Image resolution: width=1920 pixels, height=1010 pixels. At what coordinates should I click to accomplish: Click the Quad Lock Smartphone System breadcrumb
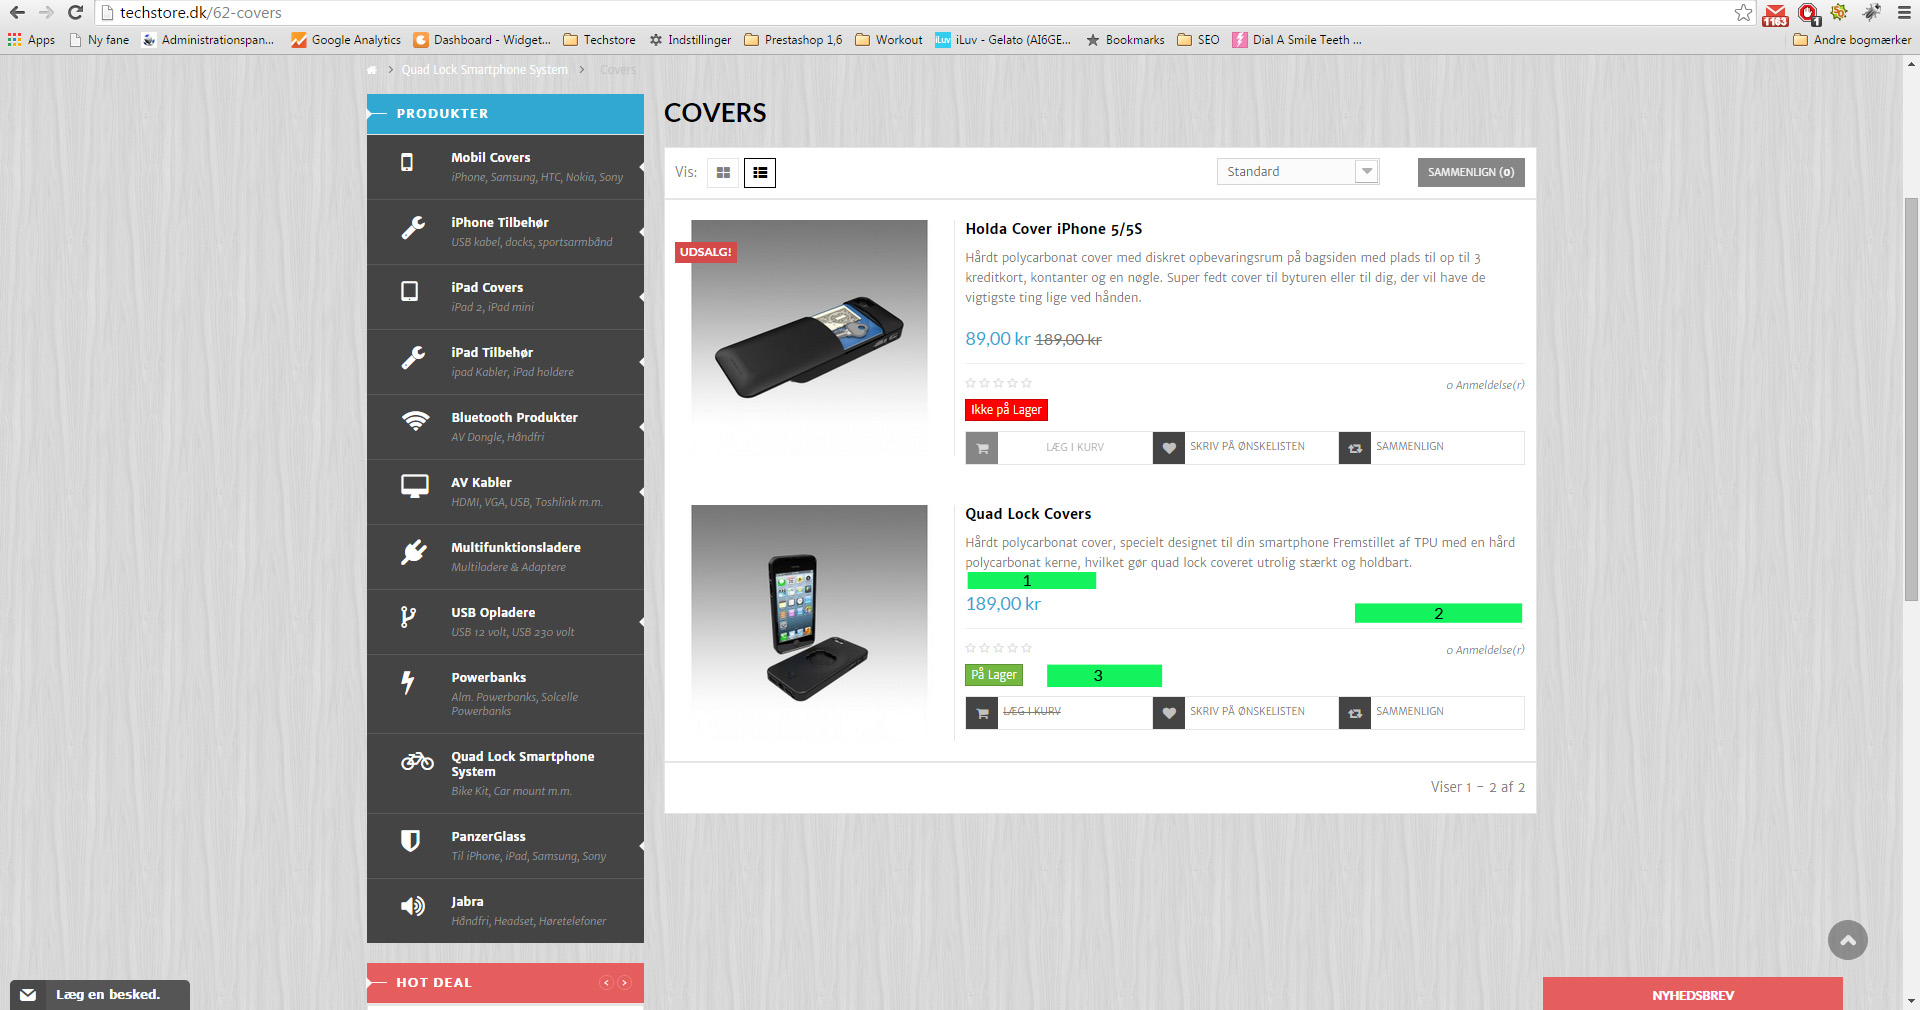tap(485, 70)
